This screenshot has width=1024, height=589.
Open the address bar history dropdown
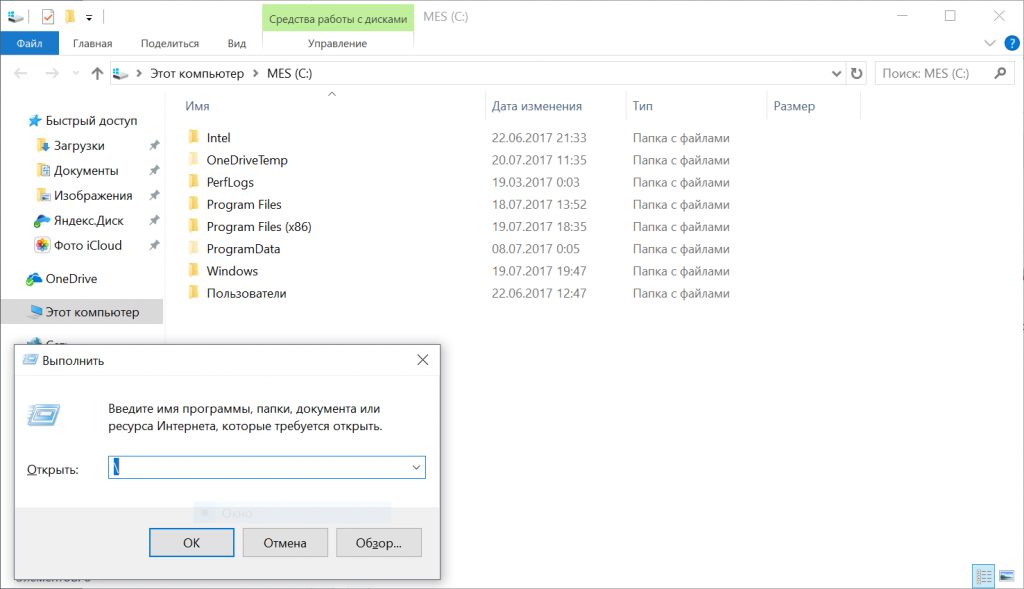(836, 73)
